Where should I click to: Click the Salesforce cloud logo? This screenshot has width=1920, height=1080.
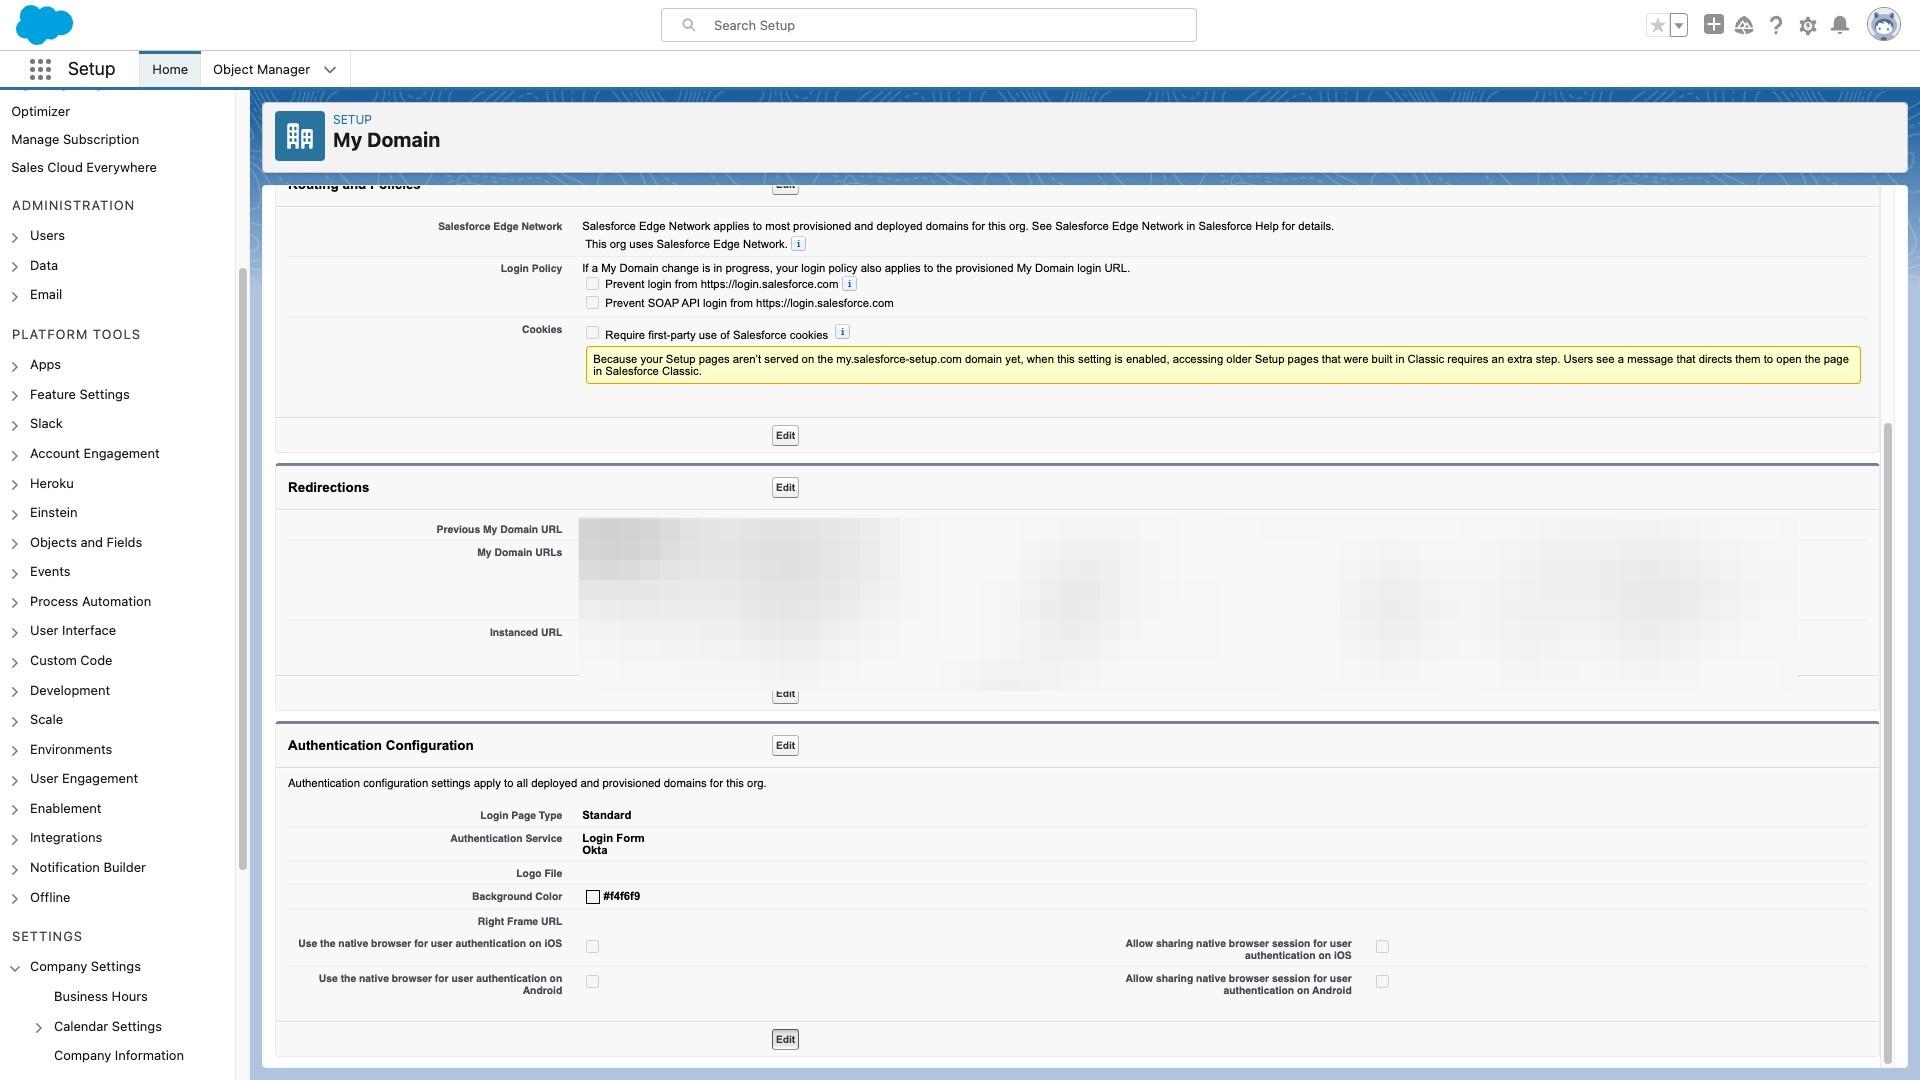coord(44,25)
